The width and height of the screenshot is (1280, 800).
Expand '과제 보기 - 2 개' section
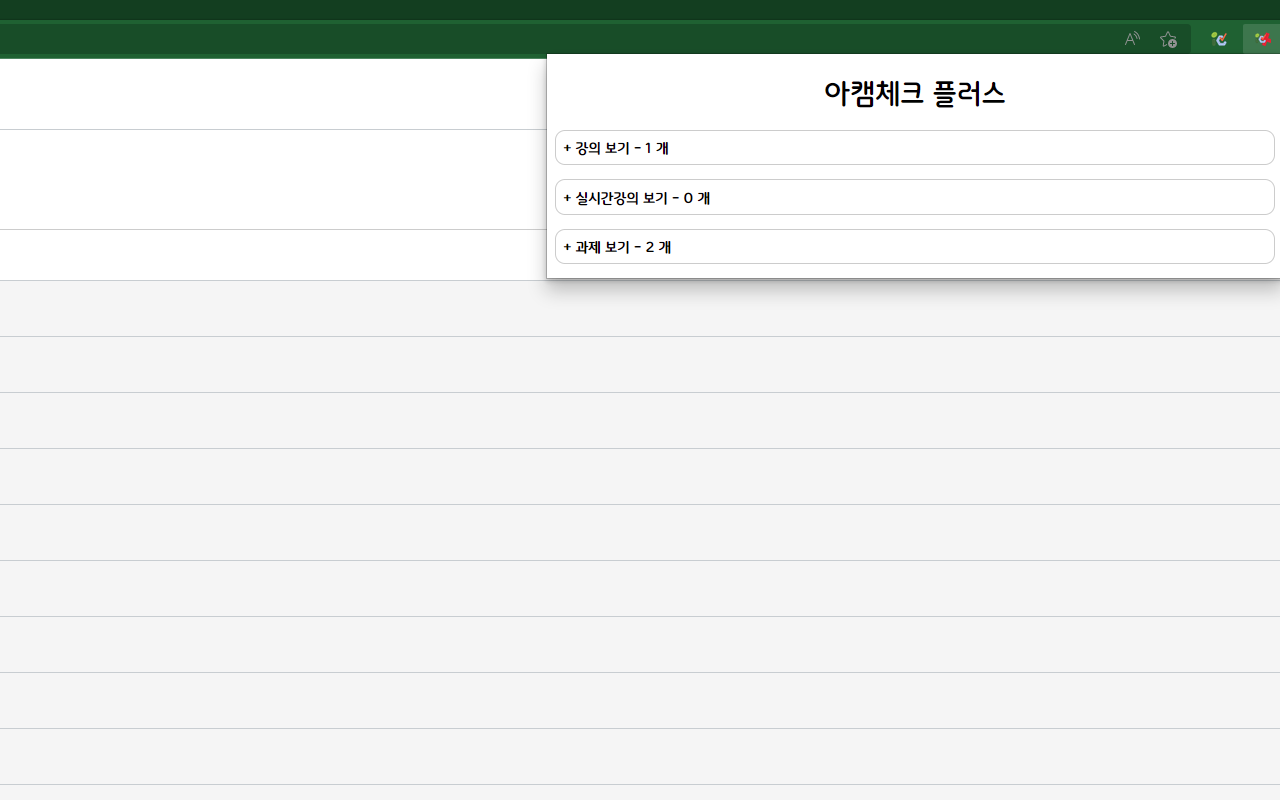pyautogui.click(x=915, y=247)
